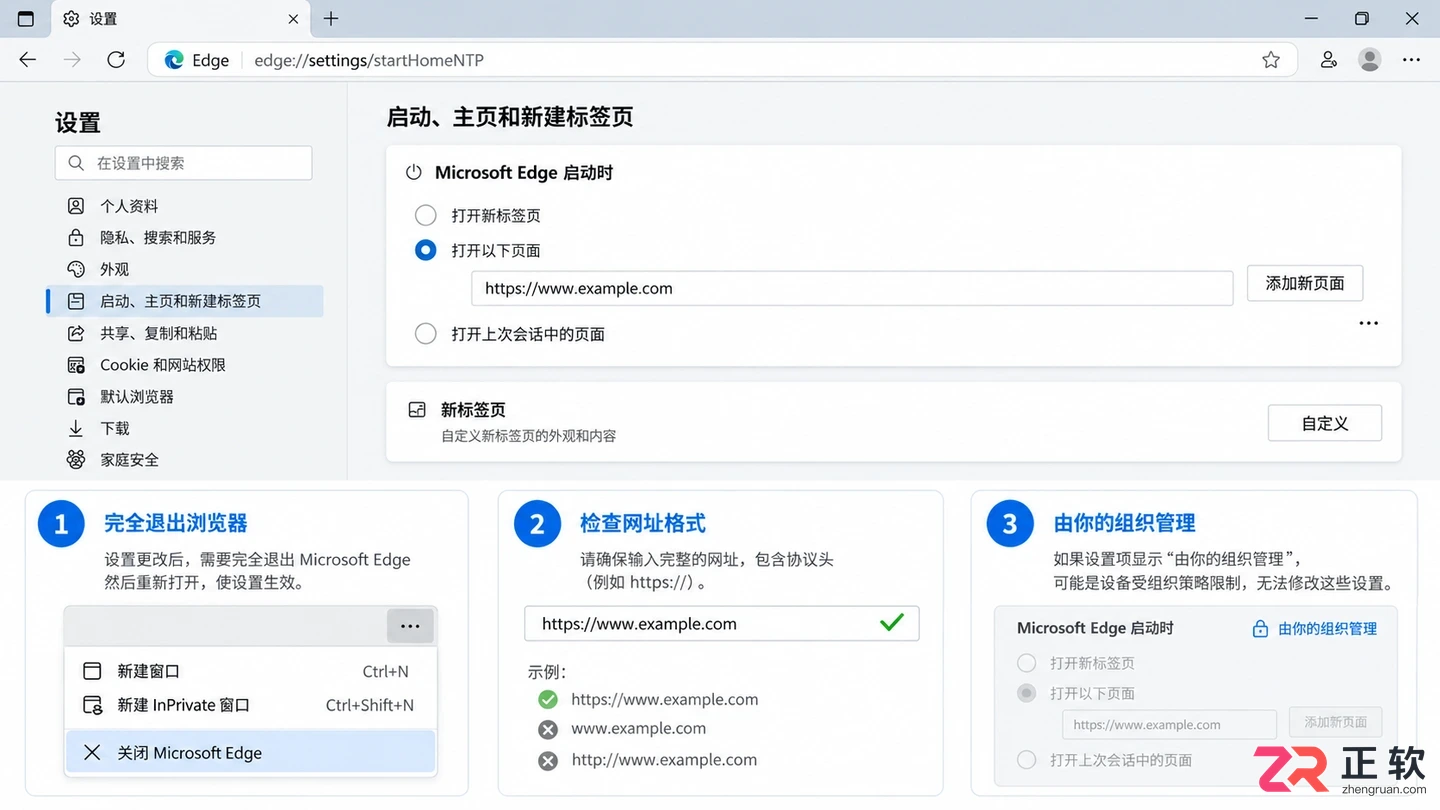Open 隐私、搜索和服务 settings

tap(185, 238)
